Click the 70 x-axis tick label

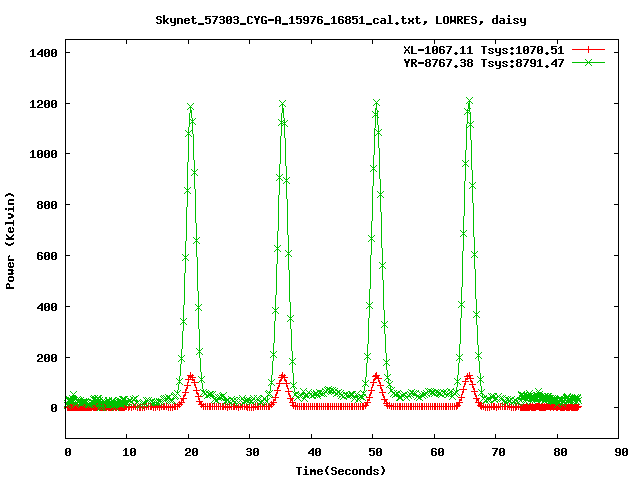pyautogui.click(x=498, y=452)
